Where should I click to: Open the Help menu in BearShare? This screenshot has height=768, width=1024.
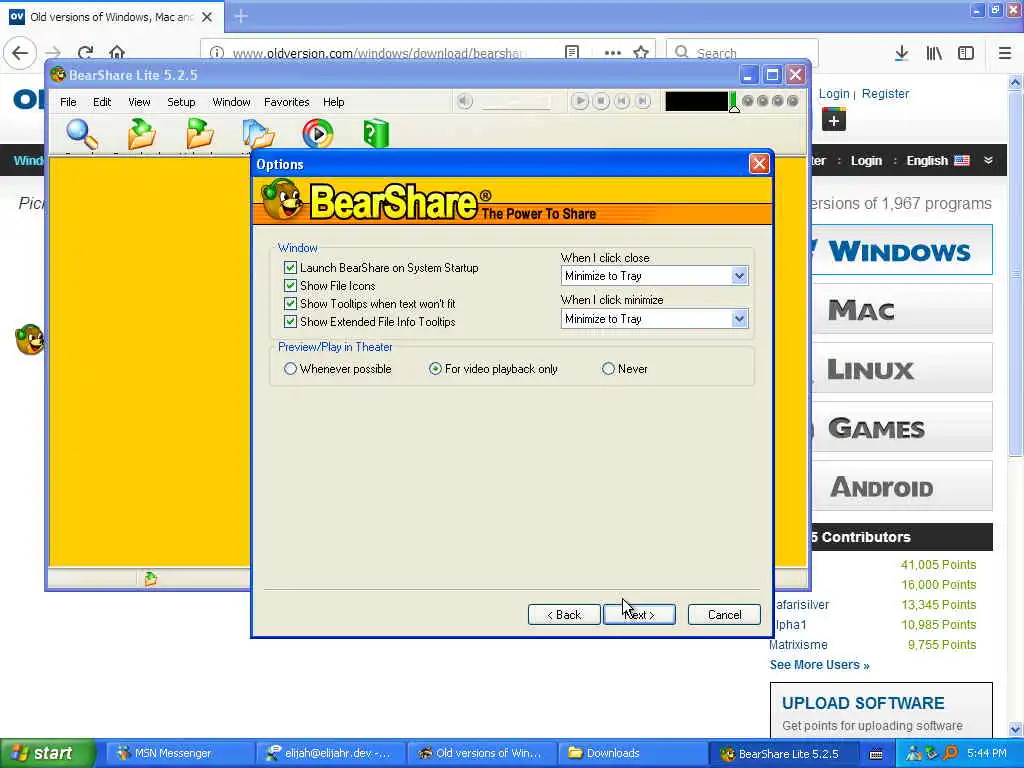333,102
